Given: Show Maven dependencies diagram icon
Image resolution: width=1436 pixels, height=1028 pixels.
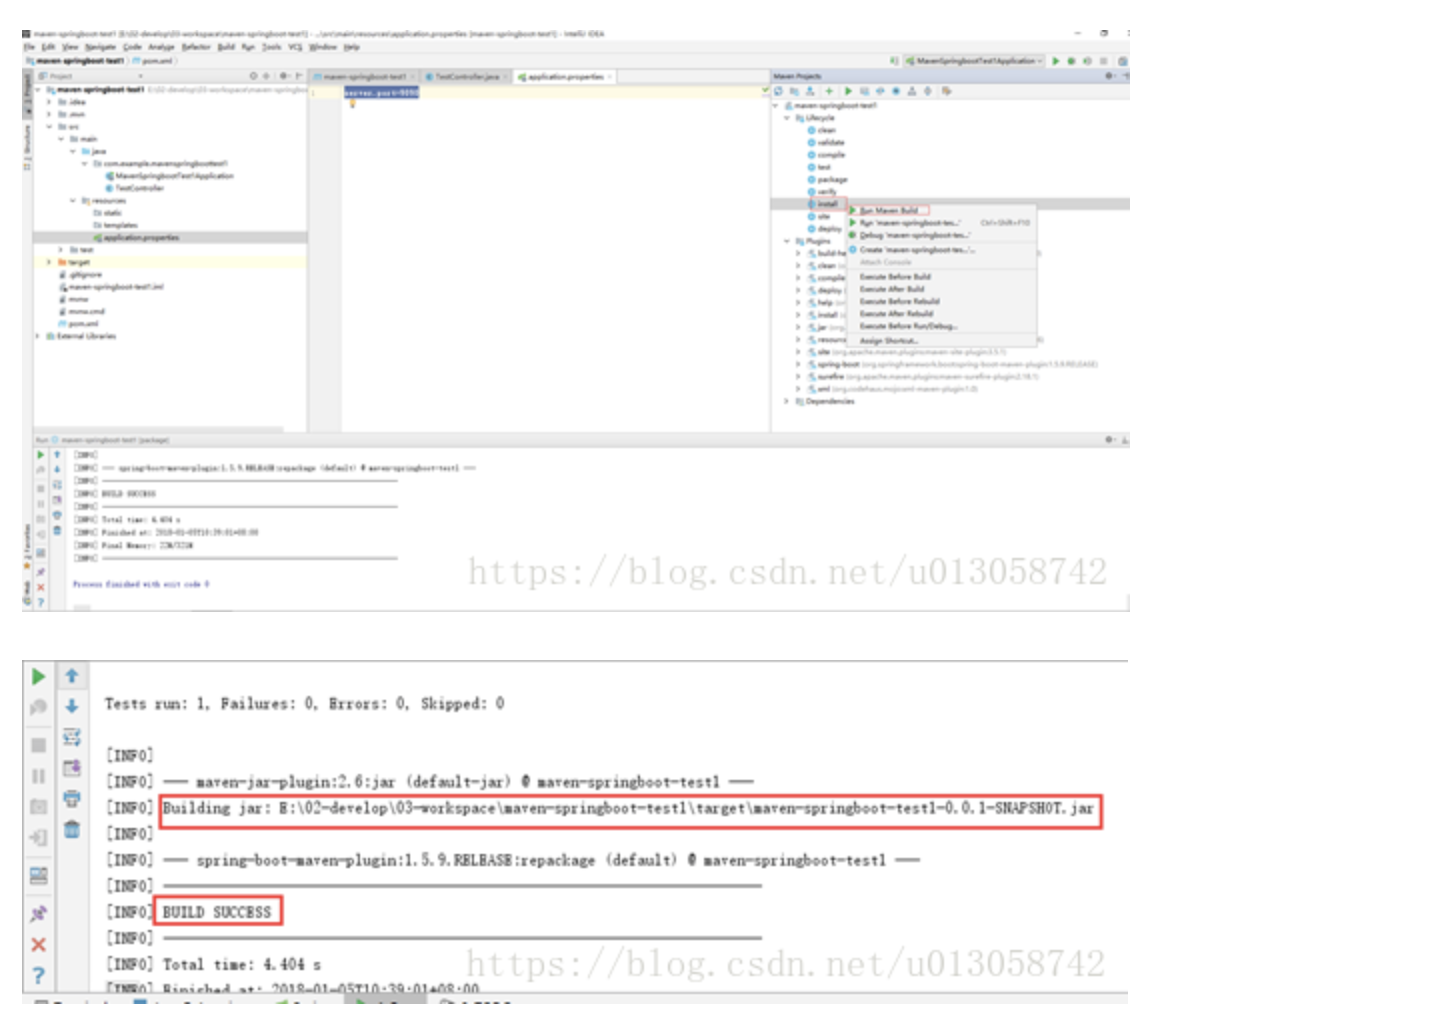Looking at the screenshot, I should pos(912,91).
